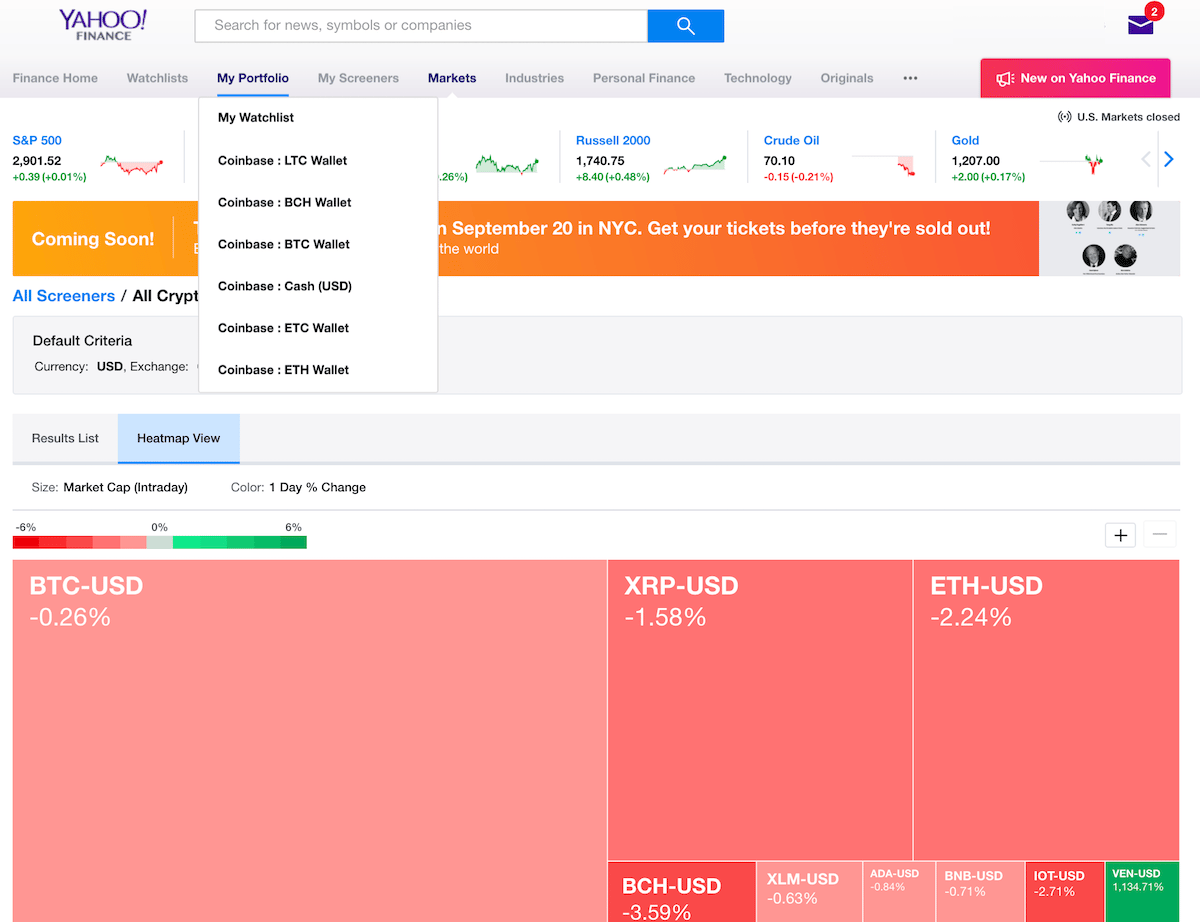Open Size Market Cap (Intraday) selector
Screen dimensions: 1200x922
pyautogui.click(x=110, y=488)
